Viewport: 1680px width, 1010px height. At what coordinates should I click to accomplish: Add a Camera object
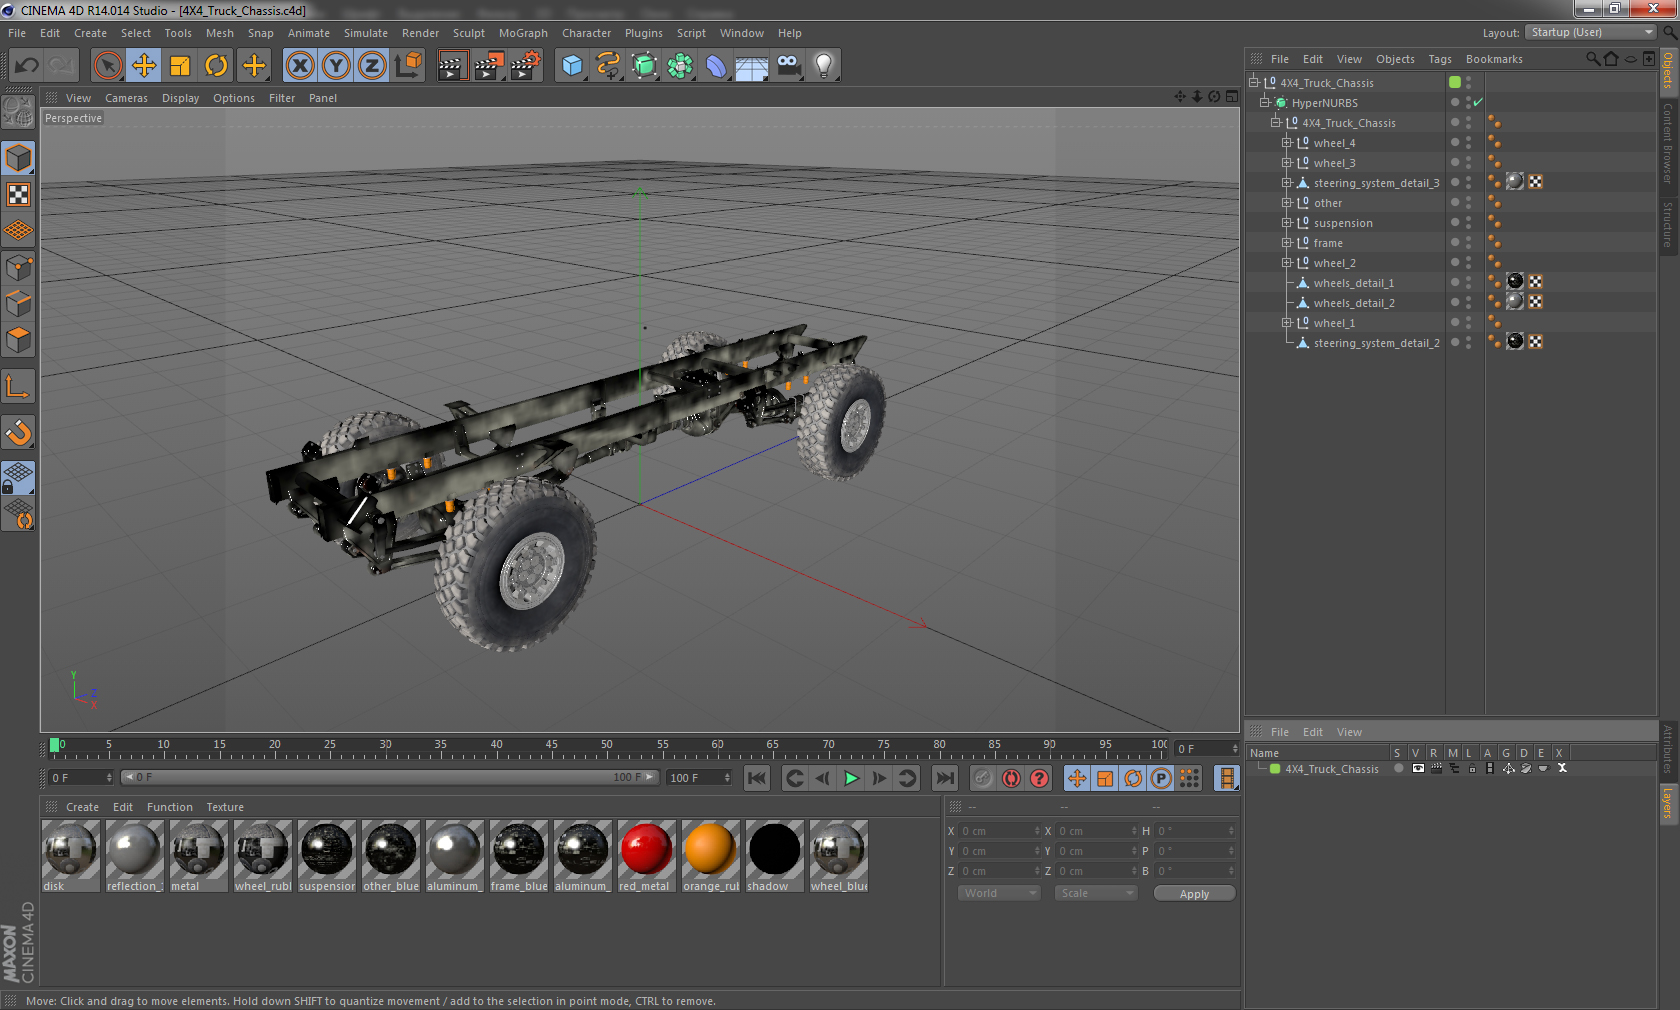click(788, 66)
